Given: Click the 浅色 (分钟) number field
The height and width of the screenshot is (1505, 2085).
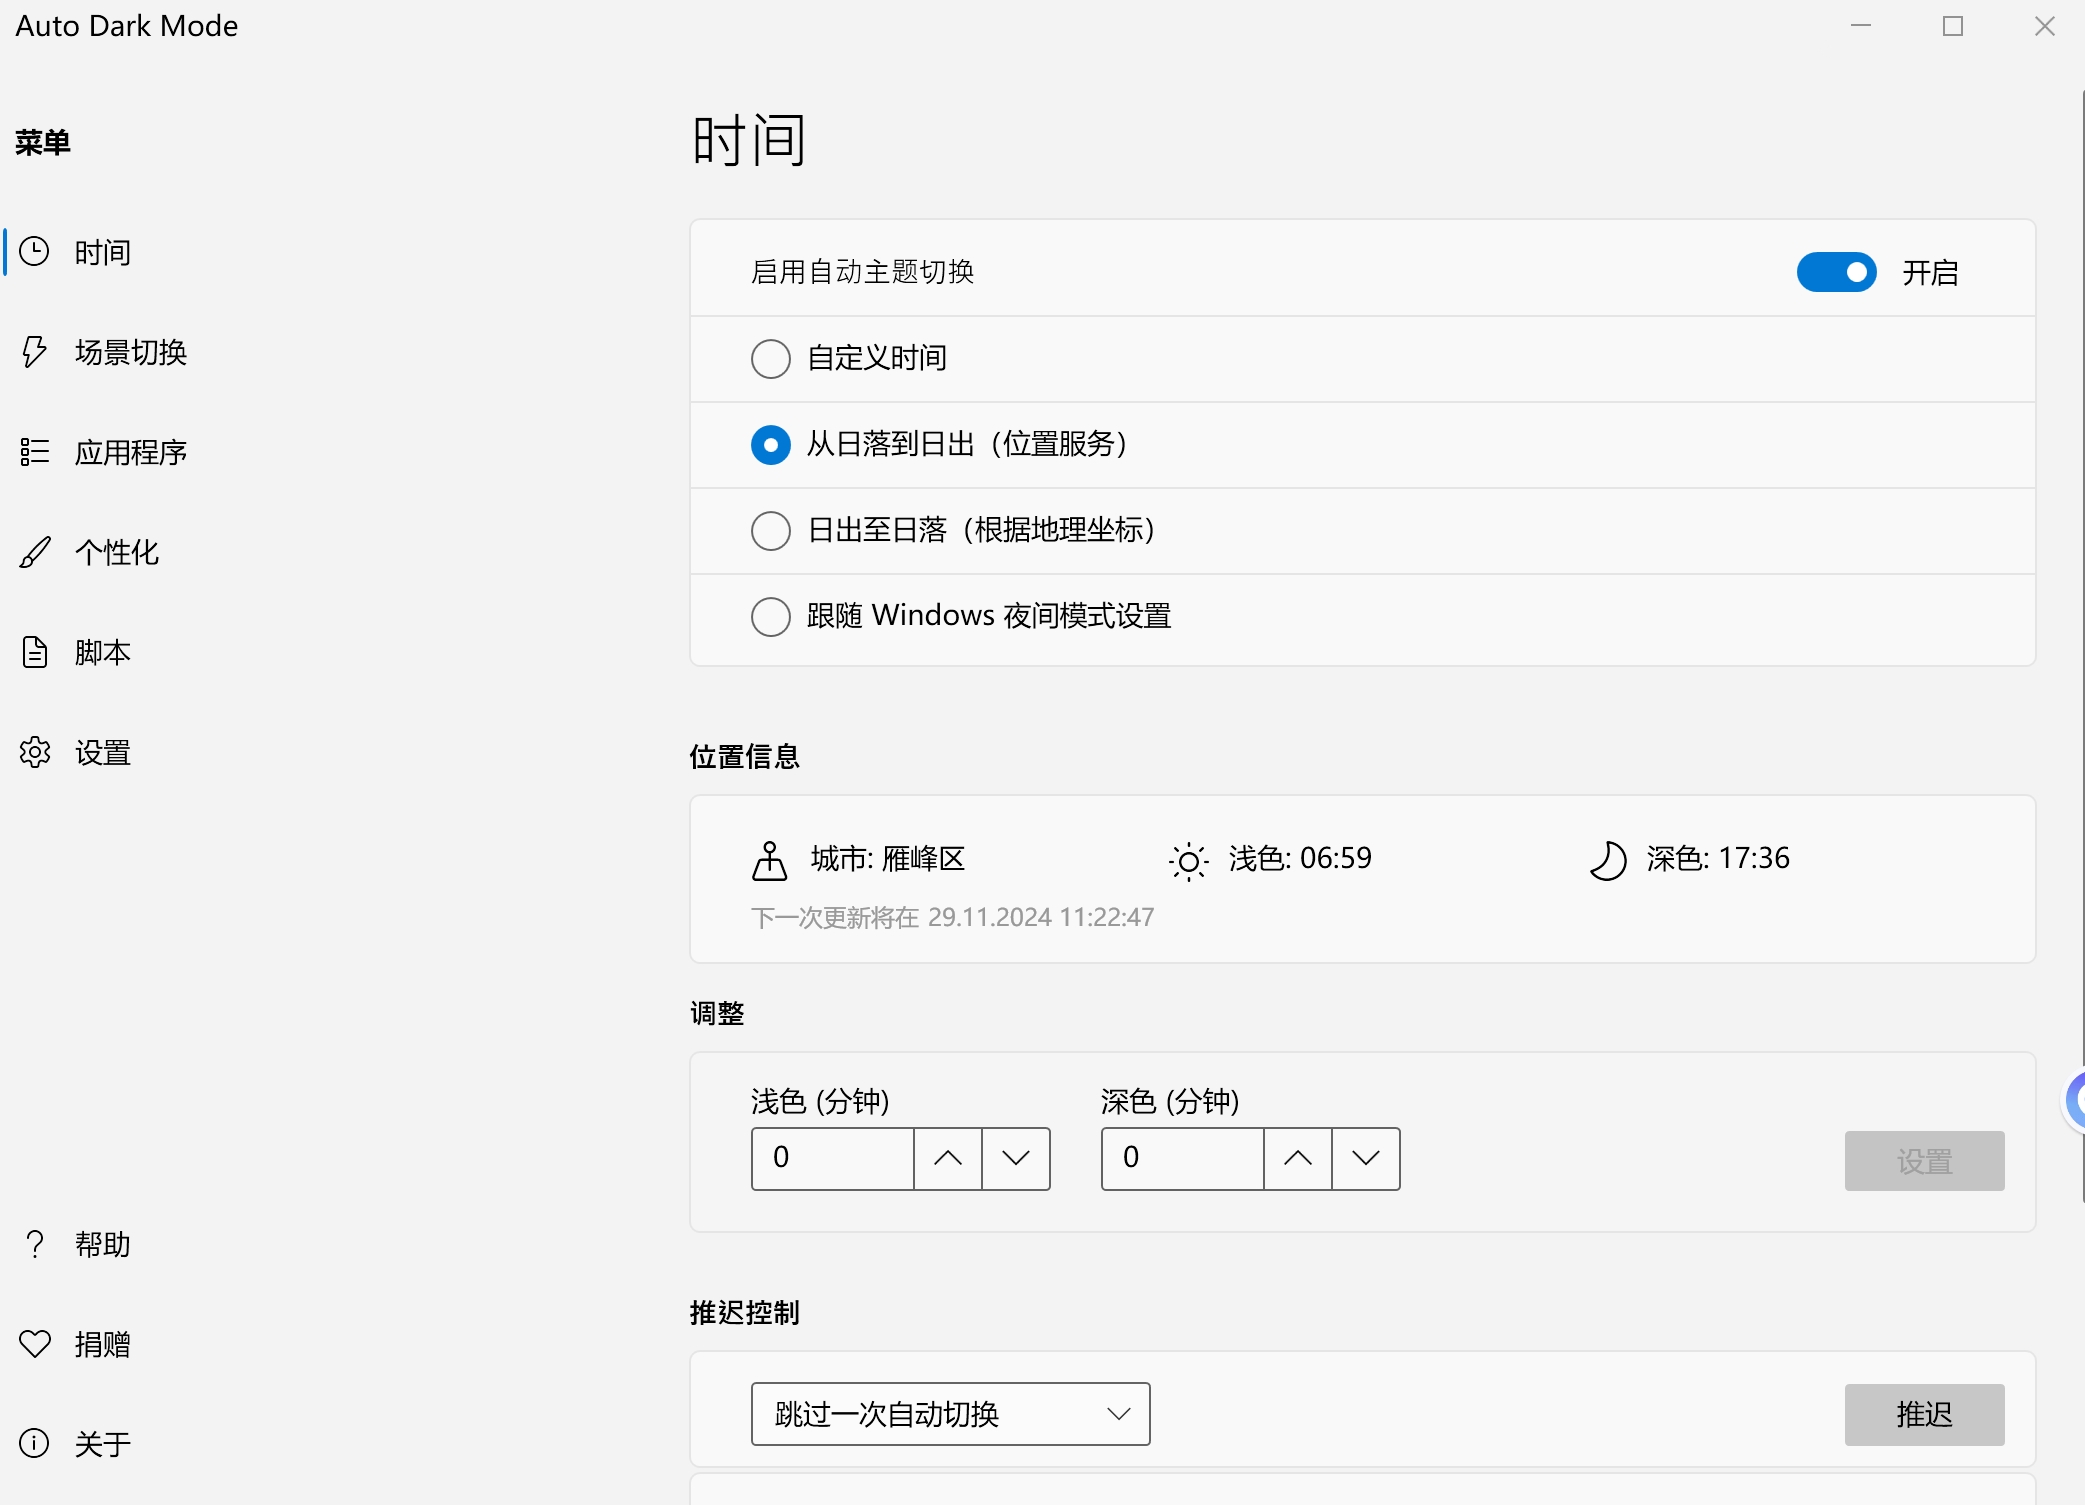Looking at the screenshot, I should (833, 1158).
